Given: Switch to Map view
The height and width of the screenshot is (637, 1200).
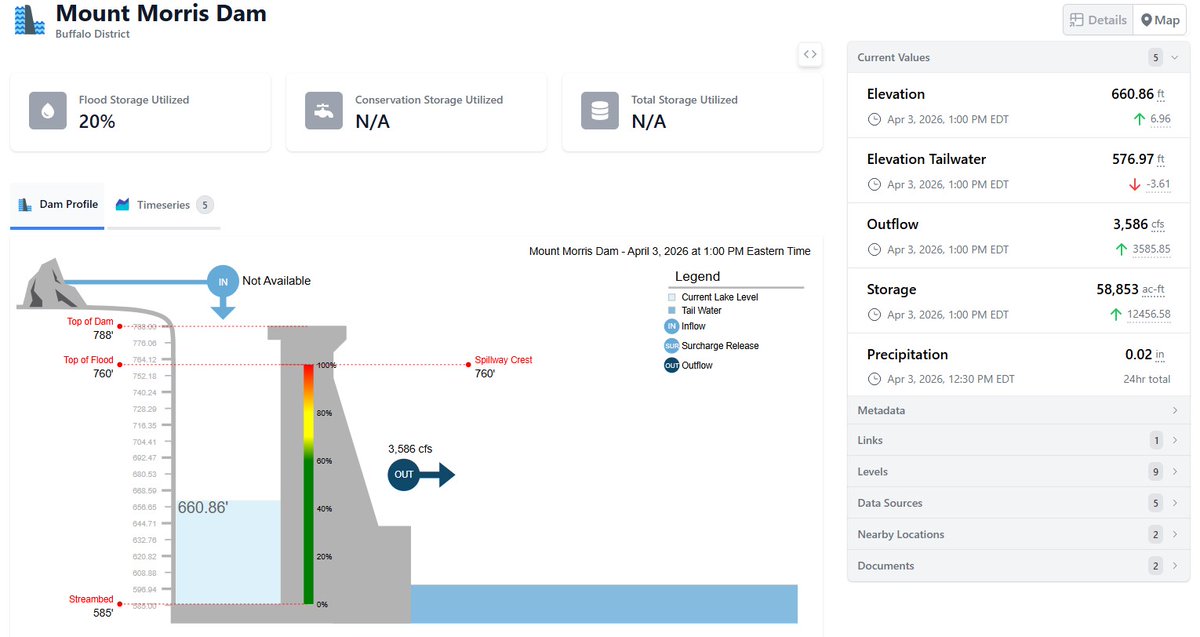Looking at the screenshot, I should point(1160,20).
